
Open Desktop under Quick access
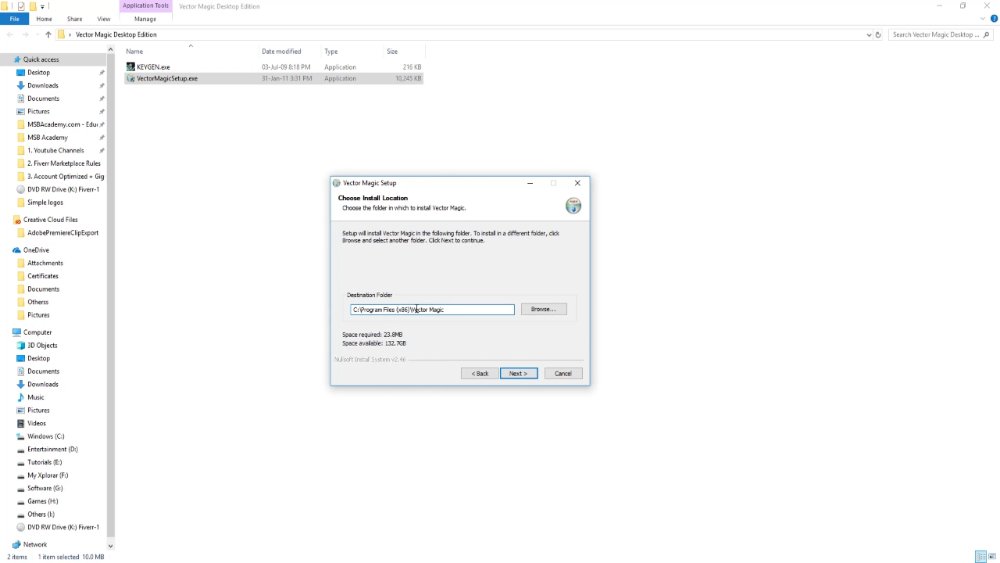(x=38, y=73)
